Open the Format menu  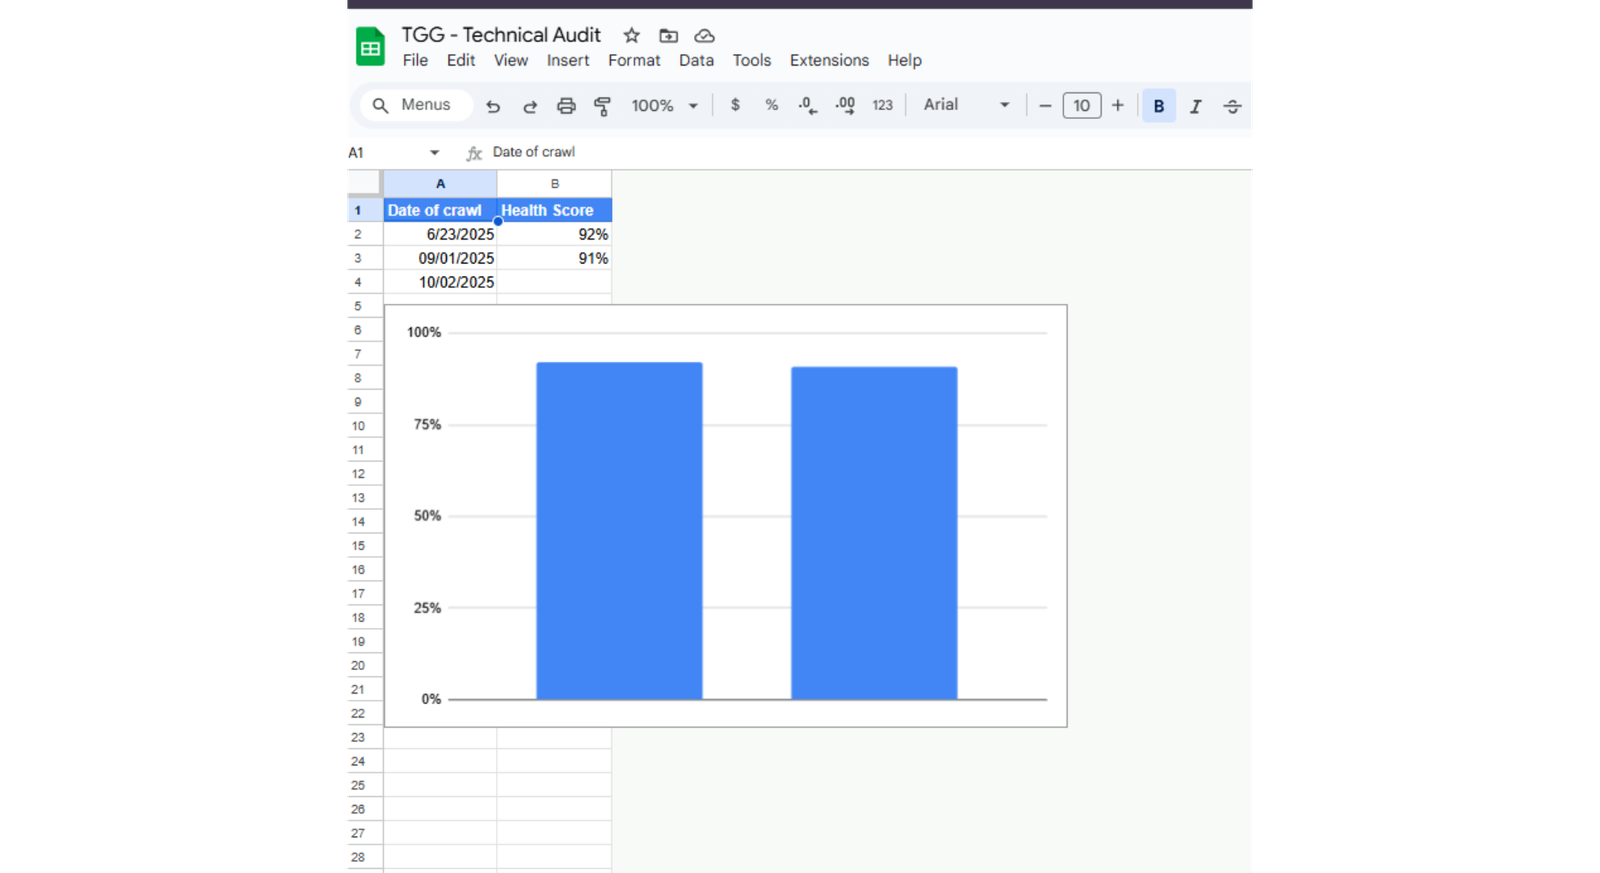[634, 60]
